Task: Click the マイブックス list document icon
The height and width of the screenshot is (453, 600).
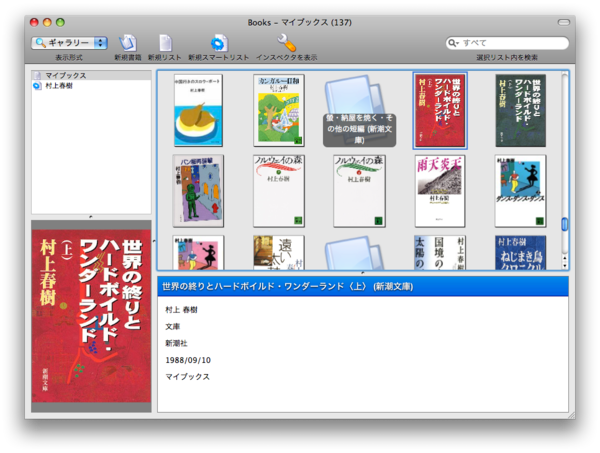Action: pyautogui.click(x=37, y=75)
